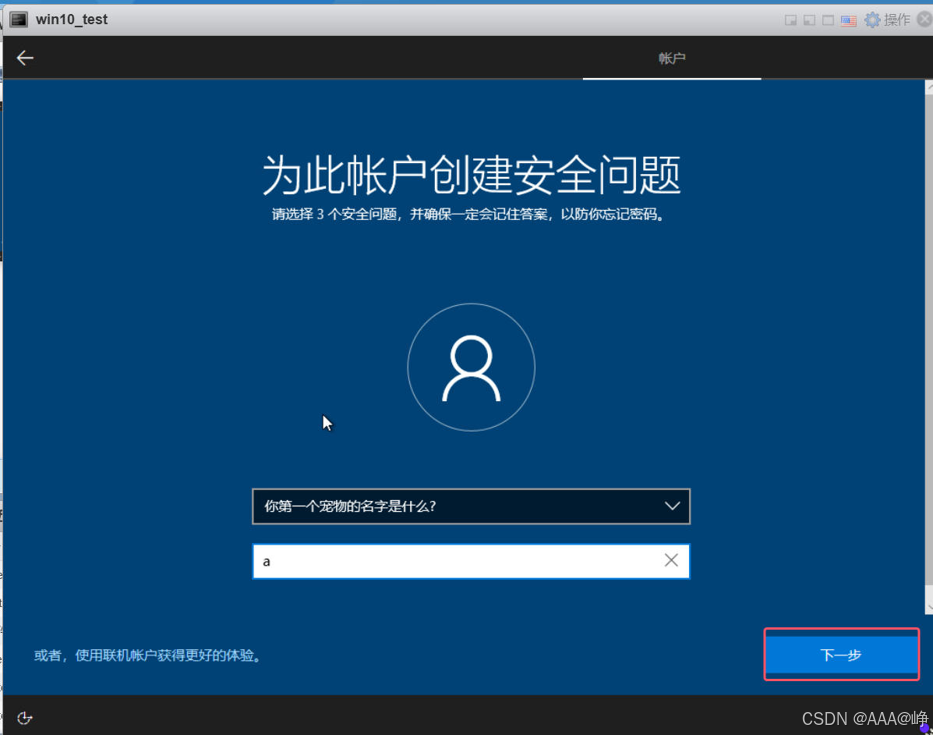Image resolution: width=933 pixels, height=735 pixels.
Task: Click the win10_test title text
Action: click(x=71, y=20)
